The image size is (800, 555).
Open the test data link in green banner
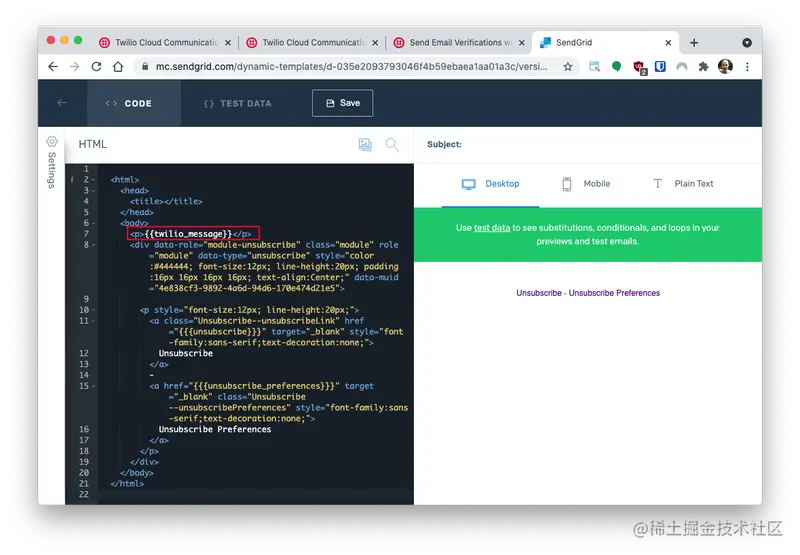pyautogui.click(x=492, y=228)
